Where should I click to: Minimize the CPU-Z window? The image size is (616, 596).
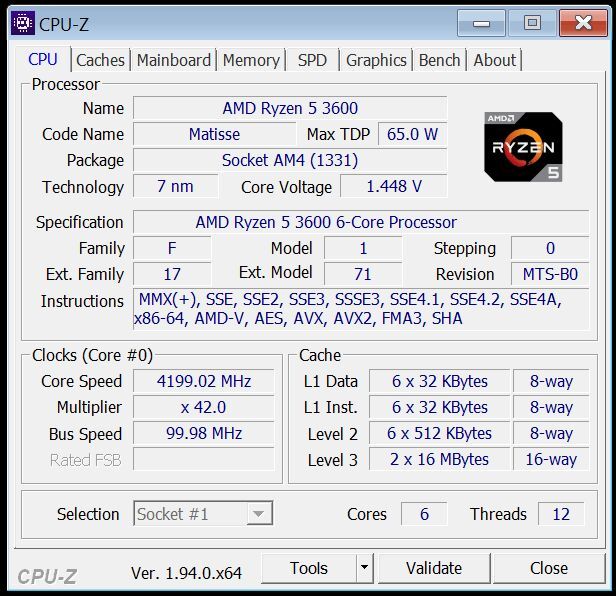click(x=481, y=24)
